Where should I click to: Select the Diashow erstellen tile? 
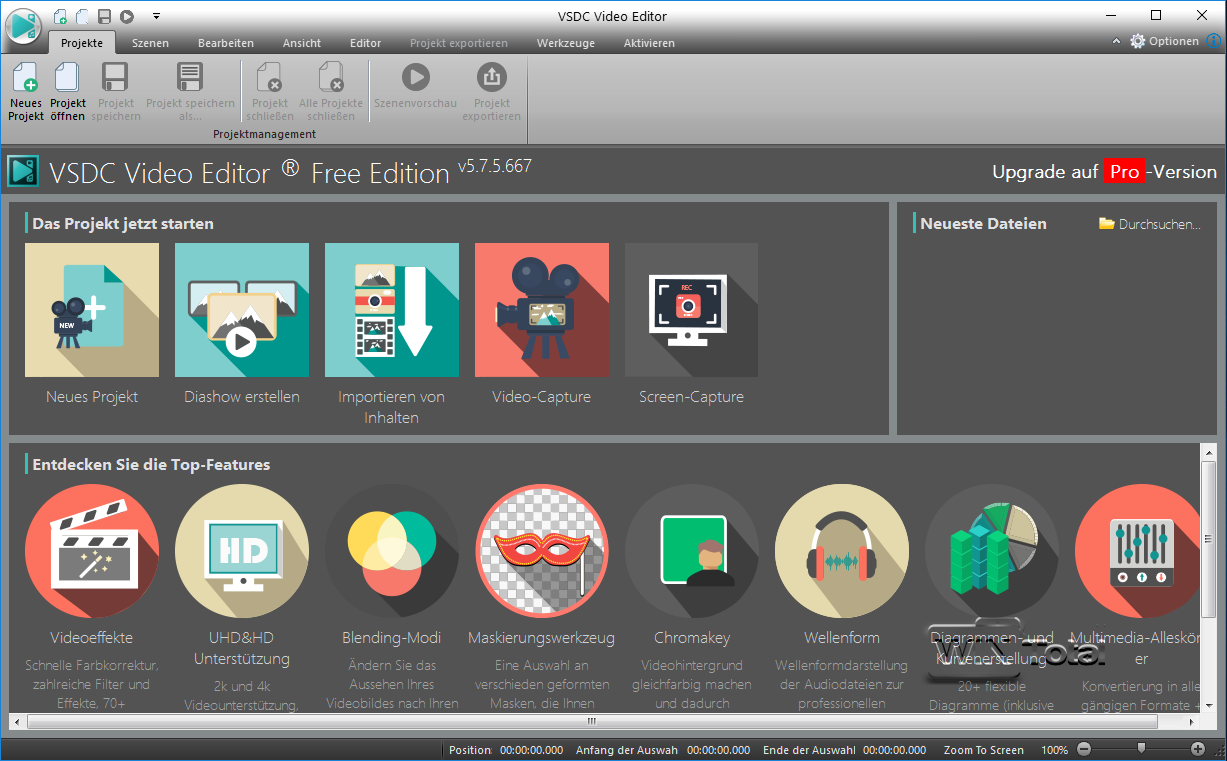click(241, 310)
